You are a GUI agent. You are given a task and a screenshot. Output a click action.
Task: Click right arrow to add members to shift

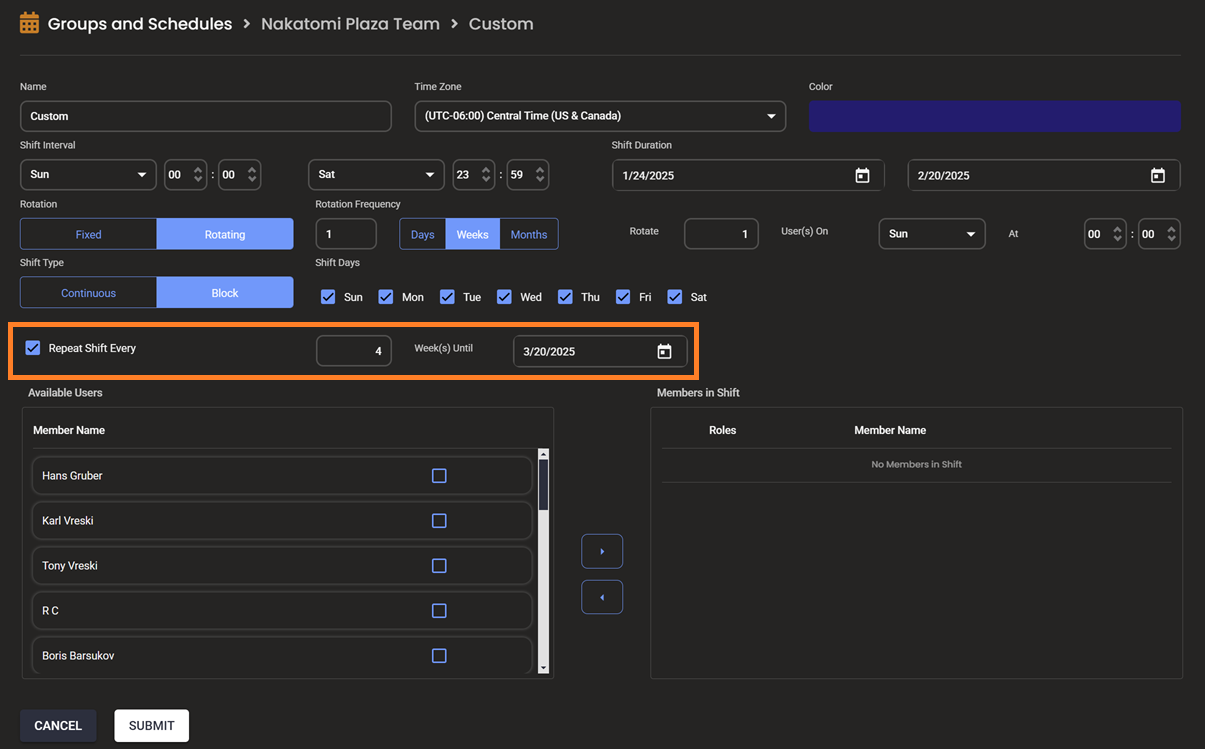(x=602, y=551)
